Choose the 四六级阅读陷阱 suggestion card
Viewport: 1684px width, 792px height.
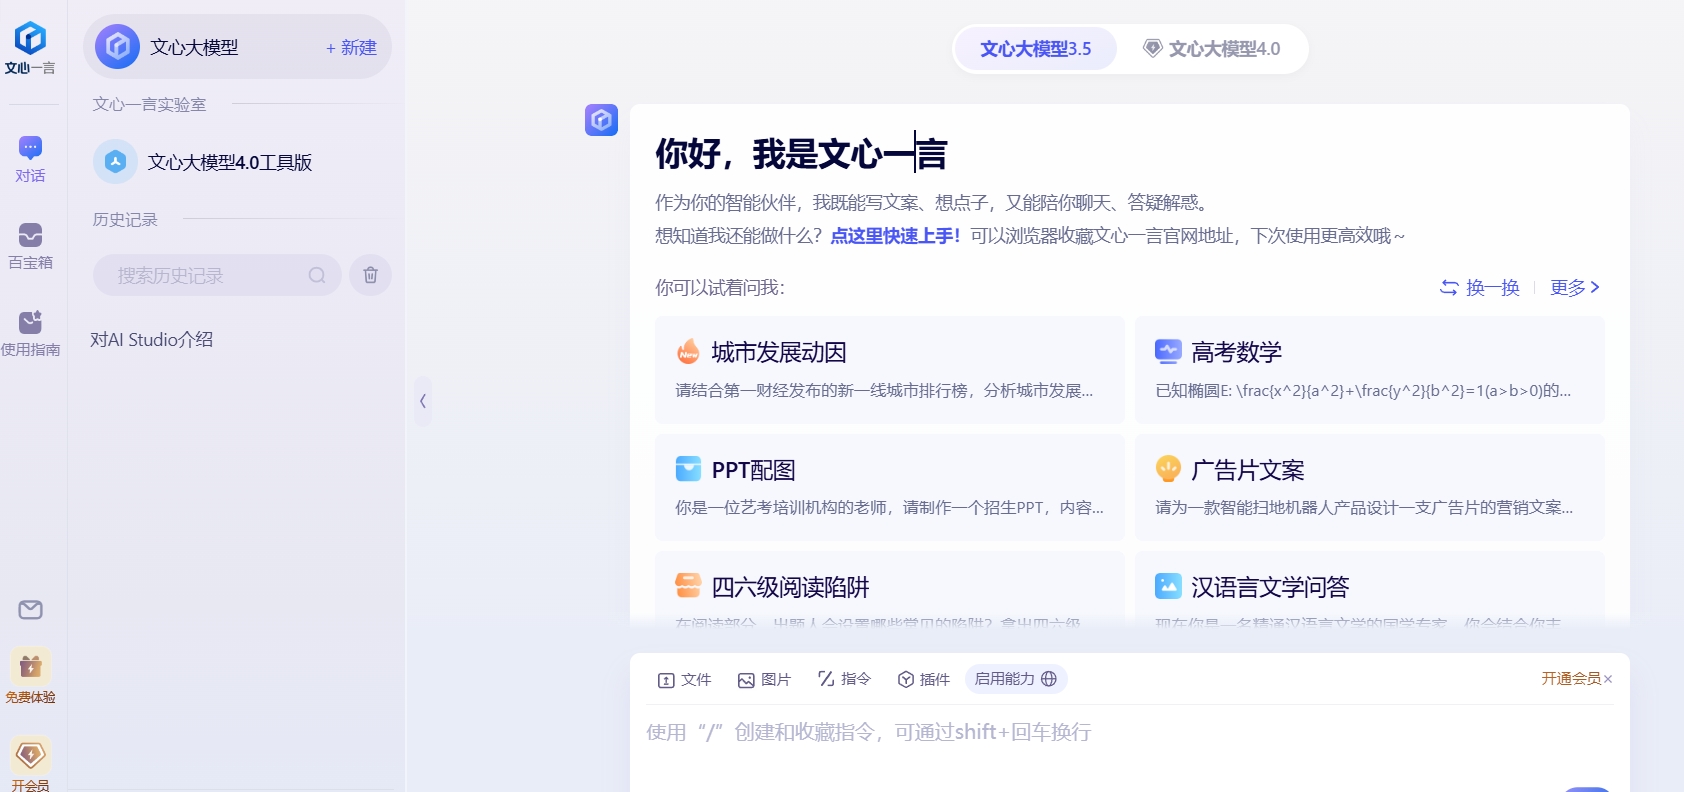point(890,590)
